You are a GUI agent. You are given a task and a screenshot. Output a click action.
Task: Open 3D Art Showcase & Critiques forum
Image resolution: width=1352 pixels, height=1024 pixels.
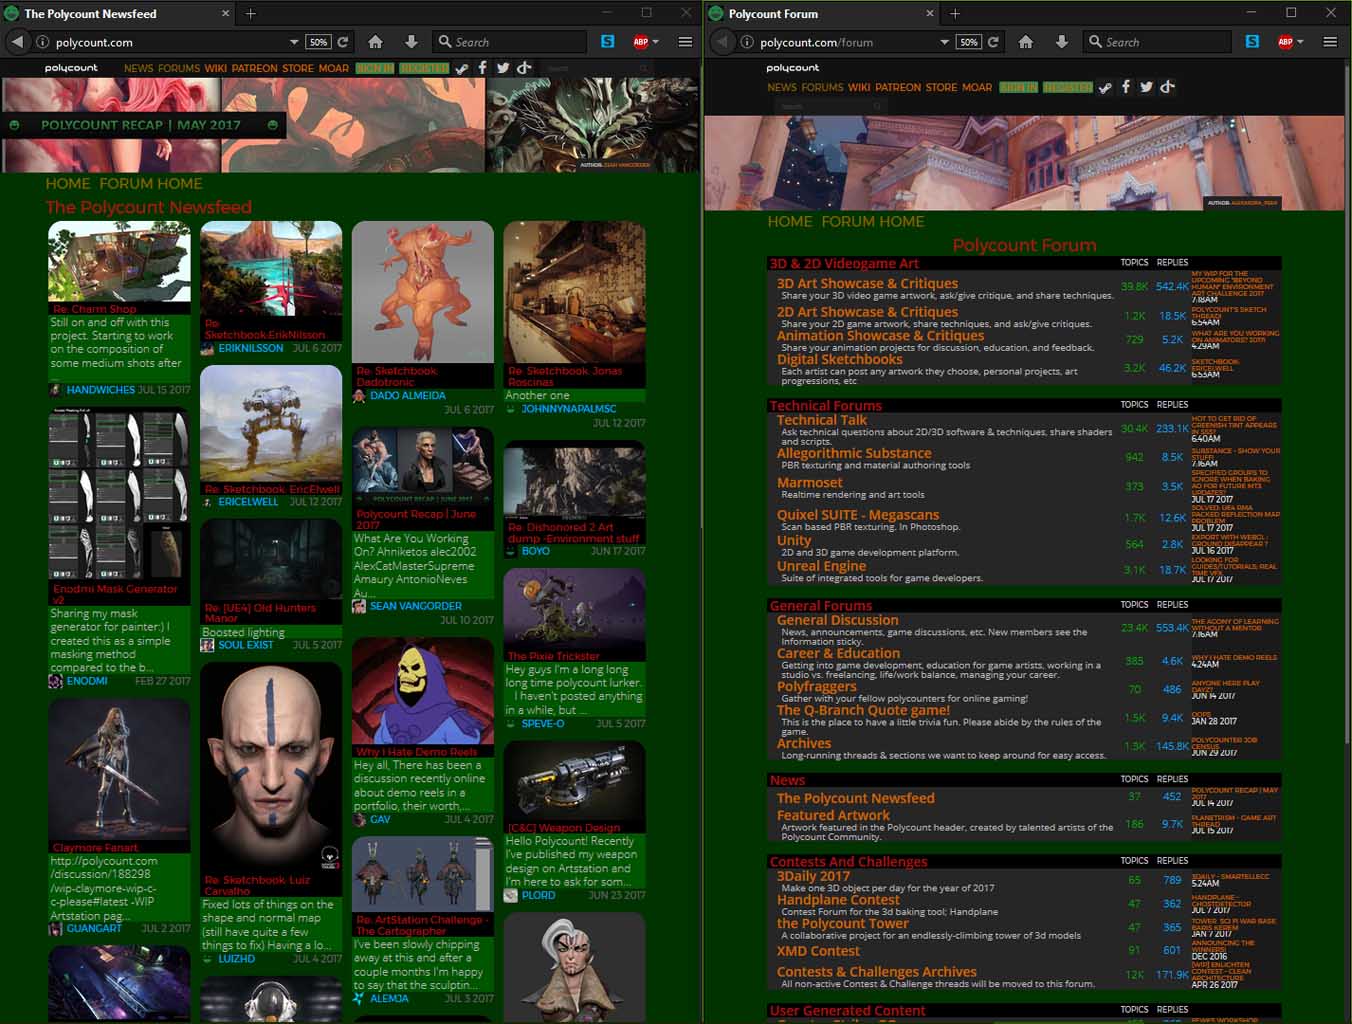click(x=867, y=283)
